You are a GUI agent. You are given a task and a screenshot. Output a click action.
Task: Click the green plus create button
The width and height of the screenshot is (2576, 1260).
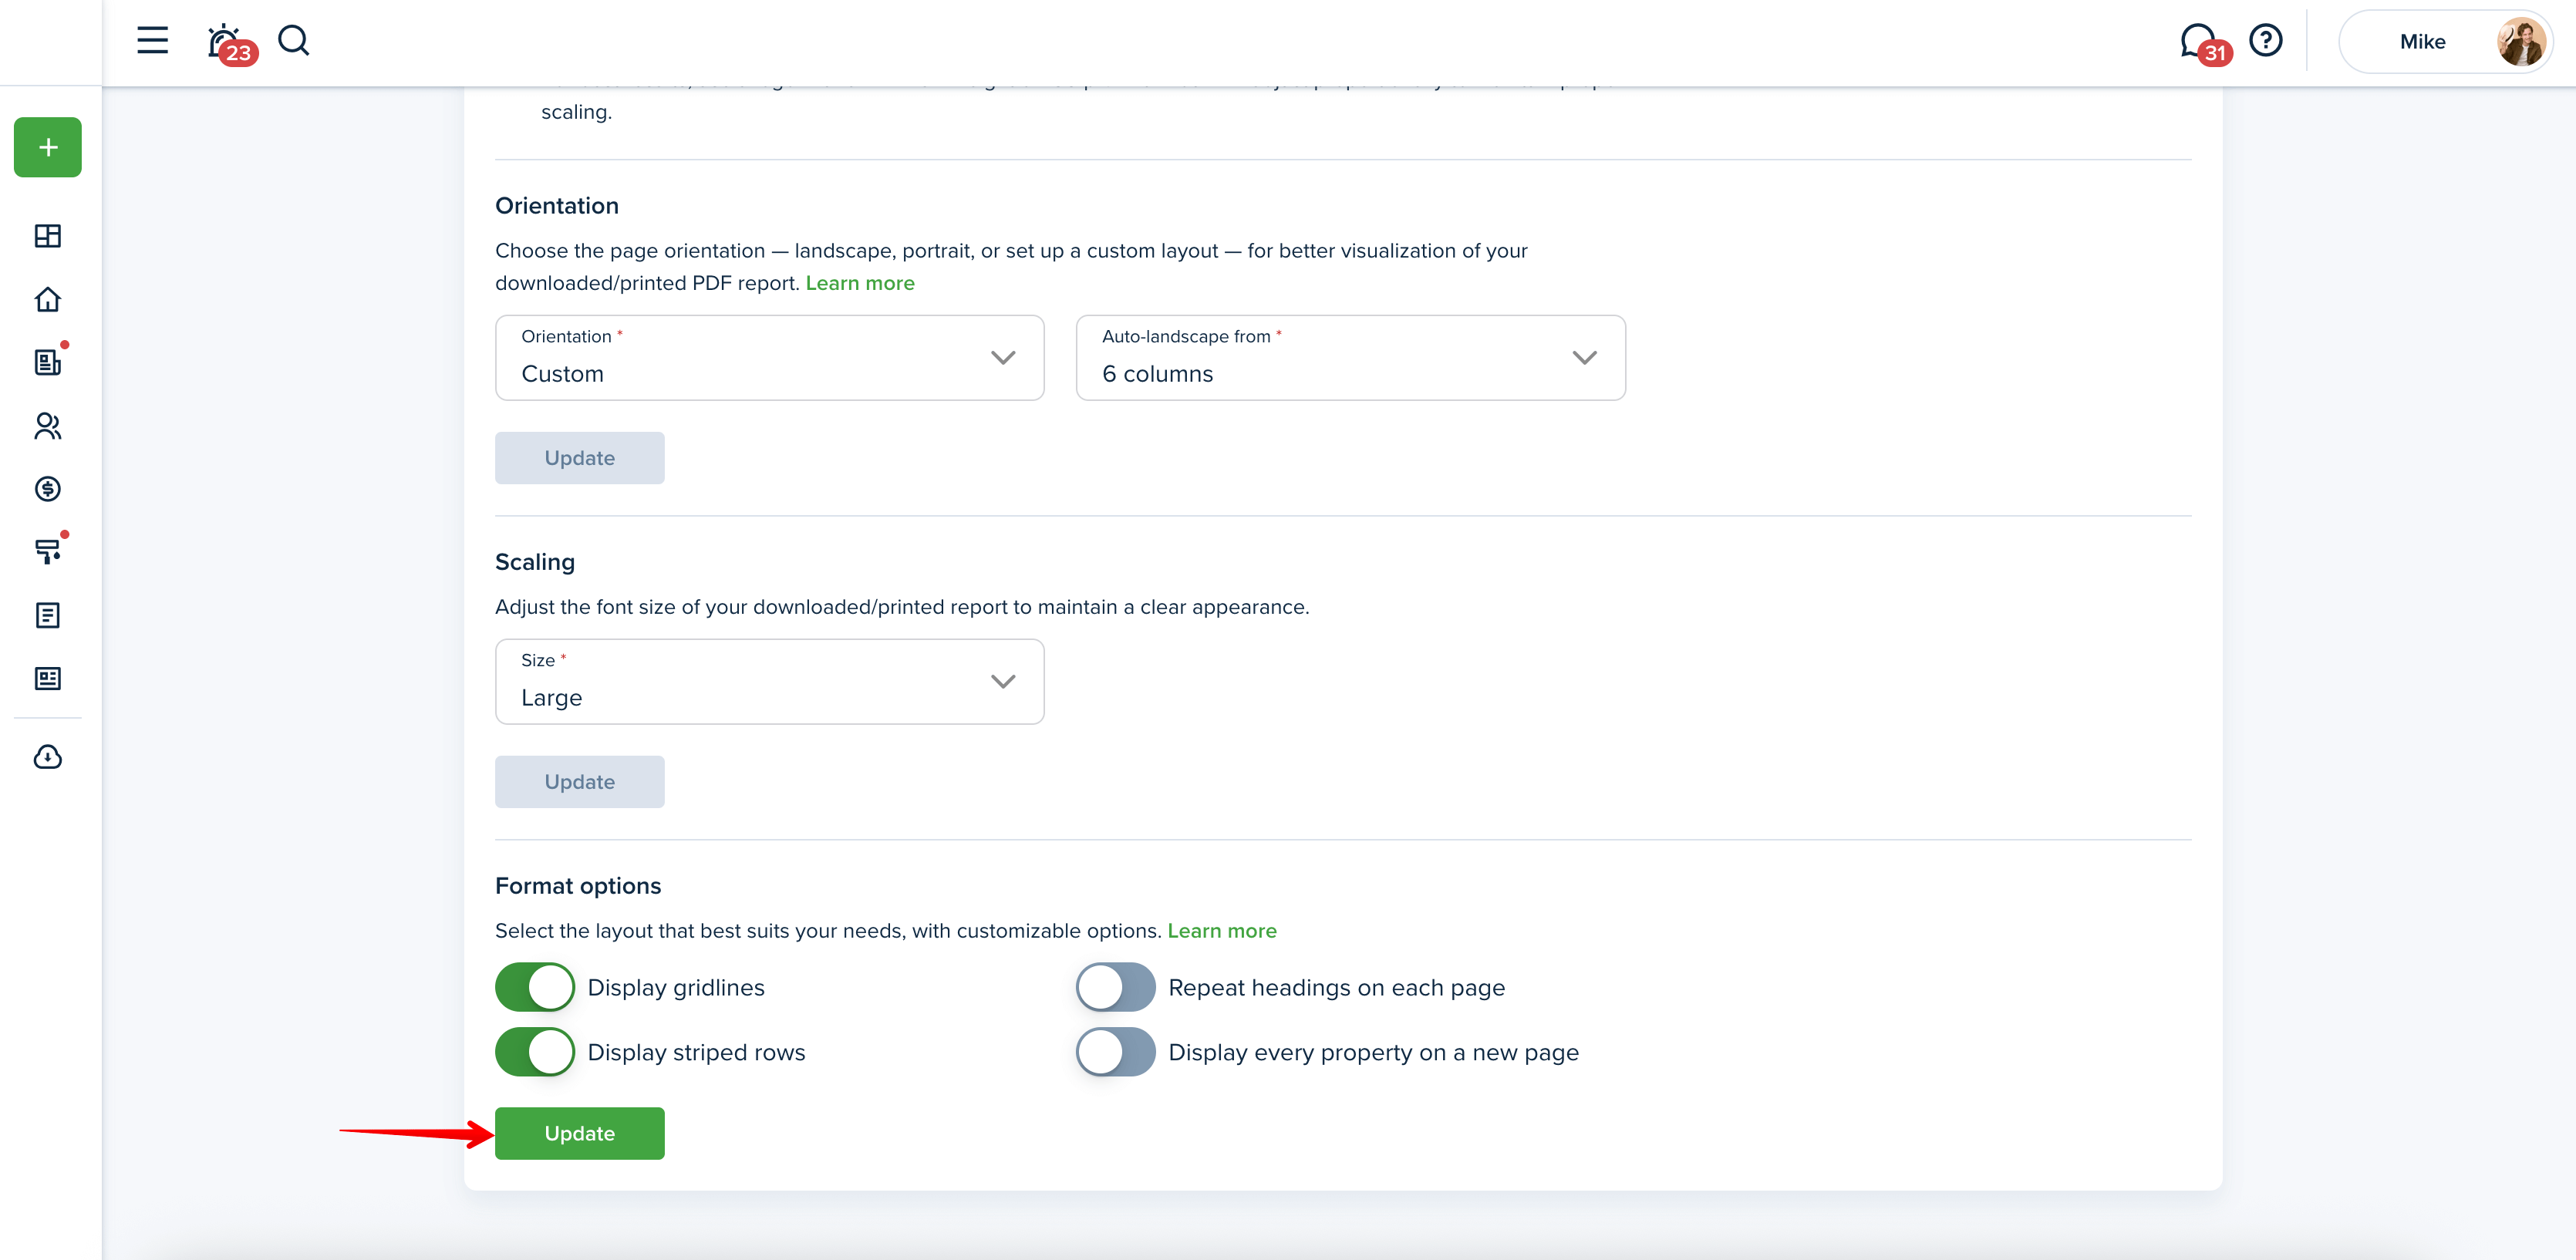[x=48, y=148]
